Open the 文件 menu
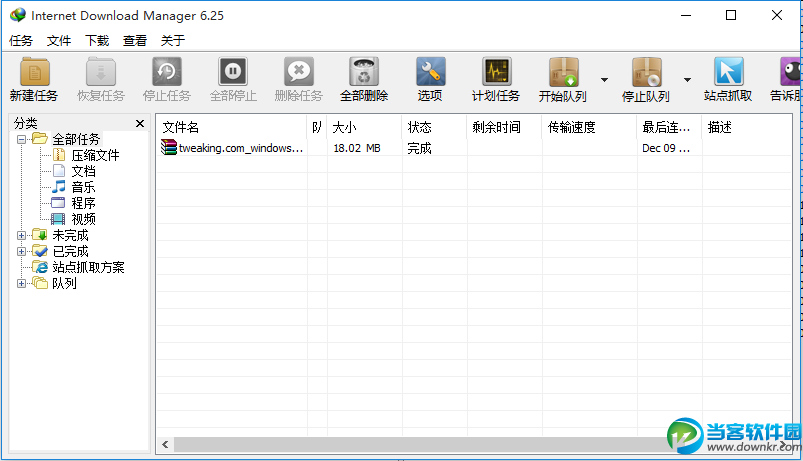Viewport: 803px width, 461px height. tap(59, 40)
